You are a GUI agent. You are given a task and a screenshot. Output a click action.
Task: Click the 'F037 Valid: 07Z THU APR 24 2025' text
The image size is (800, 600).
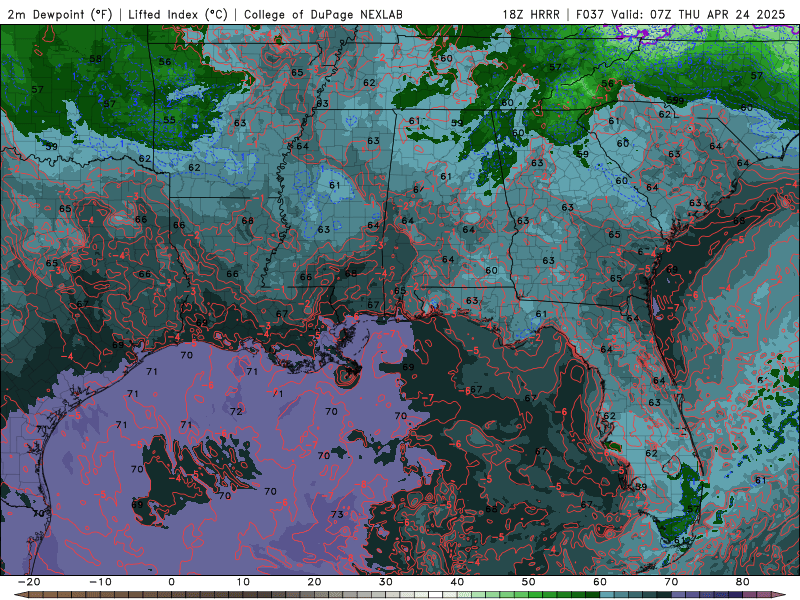[681, 14]
